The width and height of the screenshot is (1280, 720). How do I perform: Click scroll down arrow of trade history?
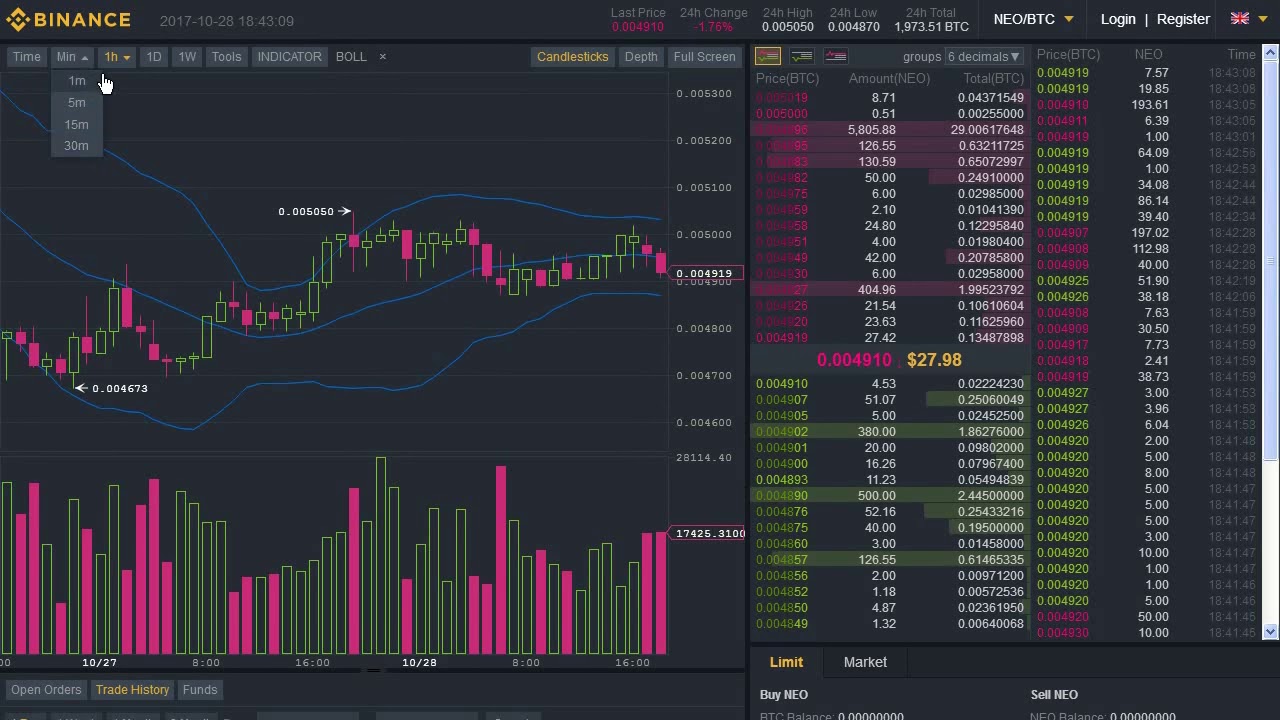pyautogui.click(x=1271, y=631)
